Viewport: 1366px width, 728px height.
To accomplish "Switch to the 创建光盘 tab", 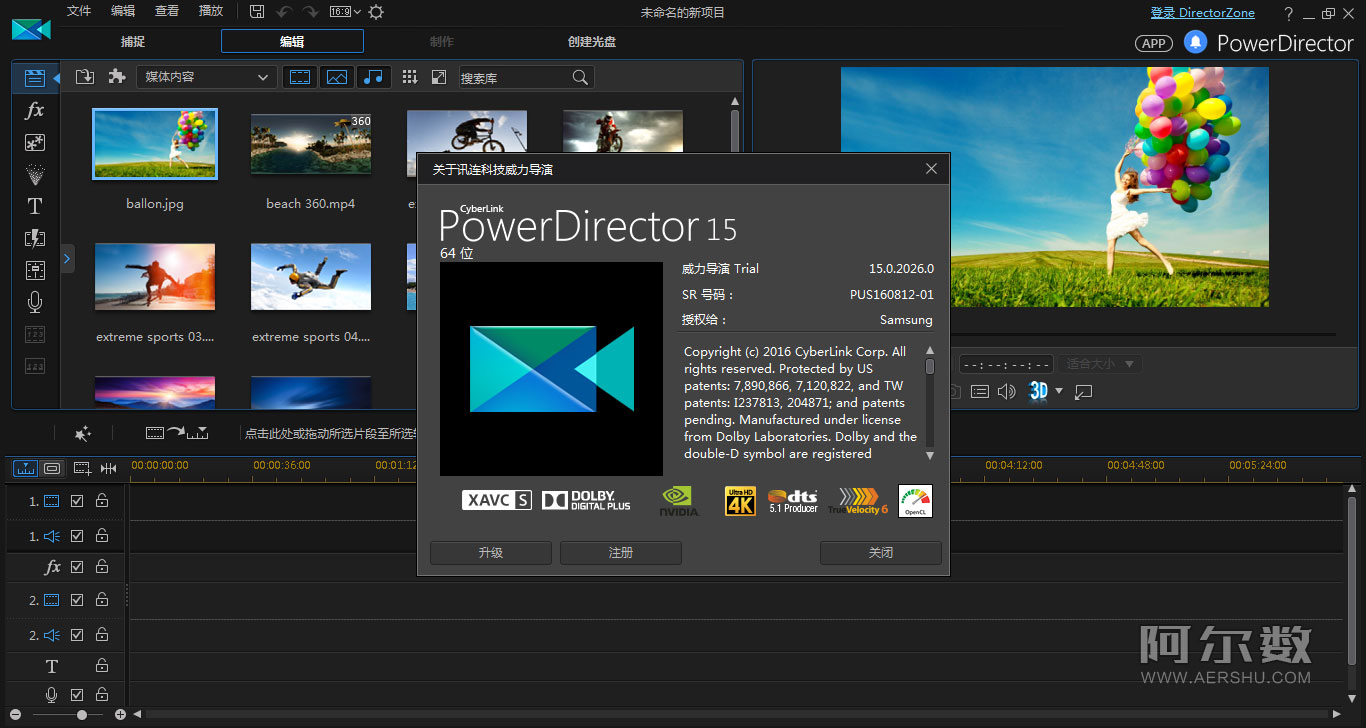I will click(592, 42).
